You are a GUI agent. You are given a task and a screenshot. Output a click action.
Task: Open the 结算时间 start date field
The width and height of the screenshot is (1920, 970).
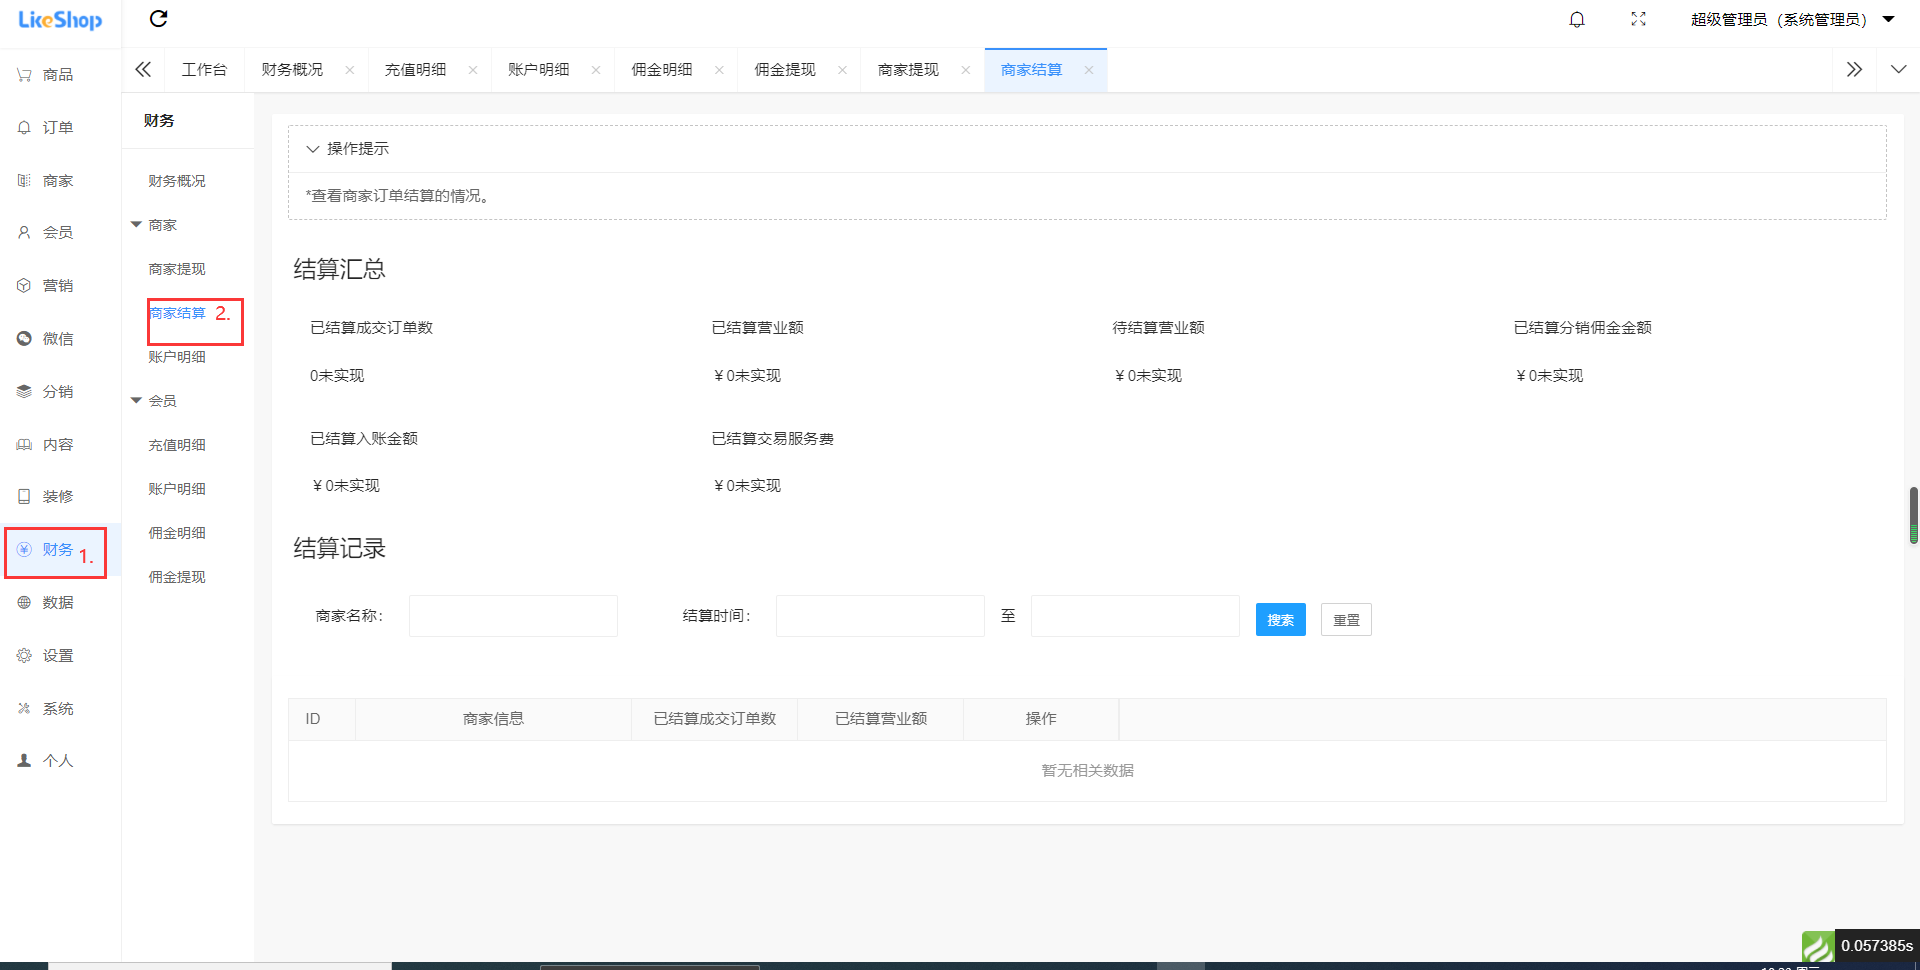(x=880, y=616)
